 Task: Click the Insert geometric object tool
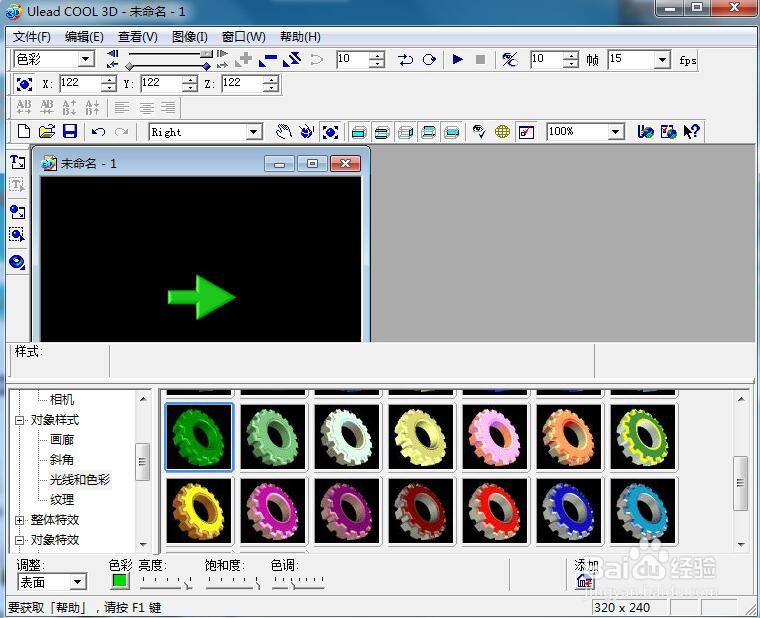17,262
